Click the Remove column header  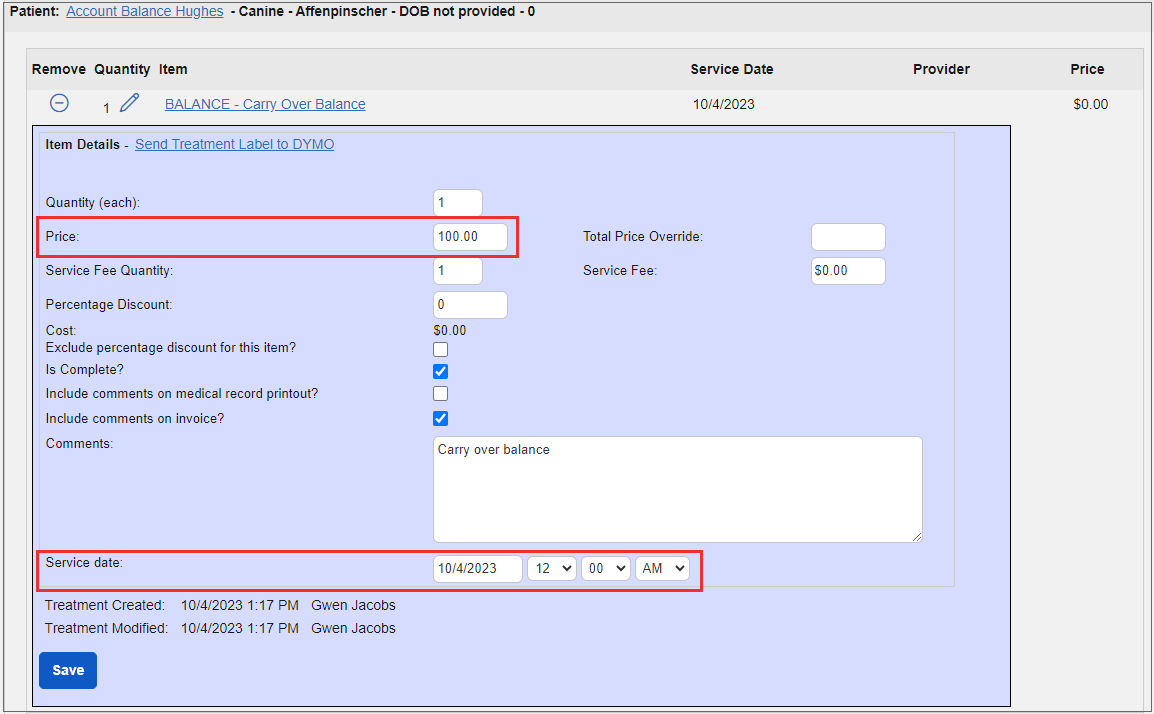coord(59,69)
